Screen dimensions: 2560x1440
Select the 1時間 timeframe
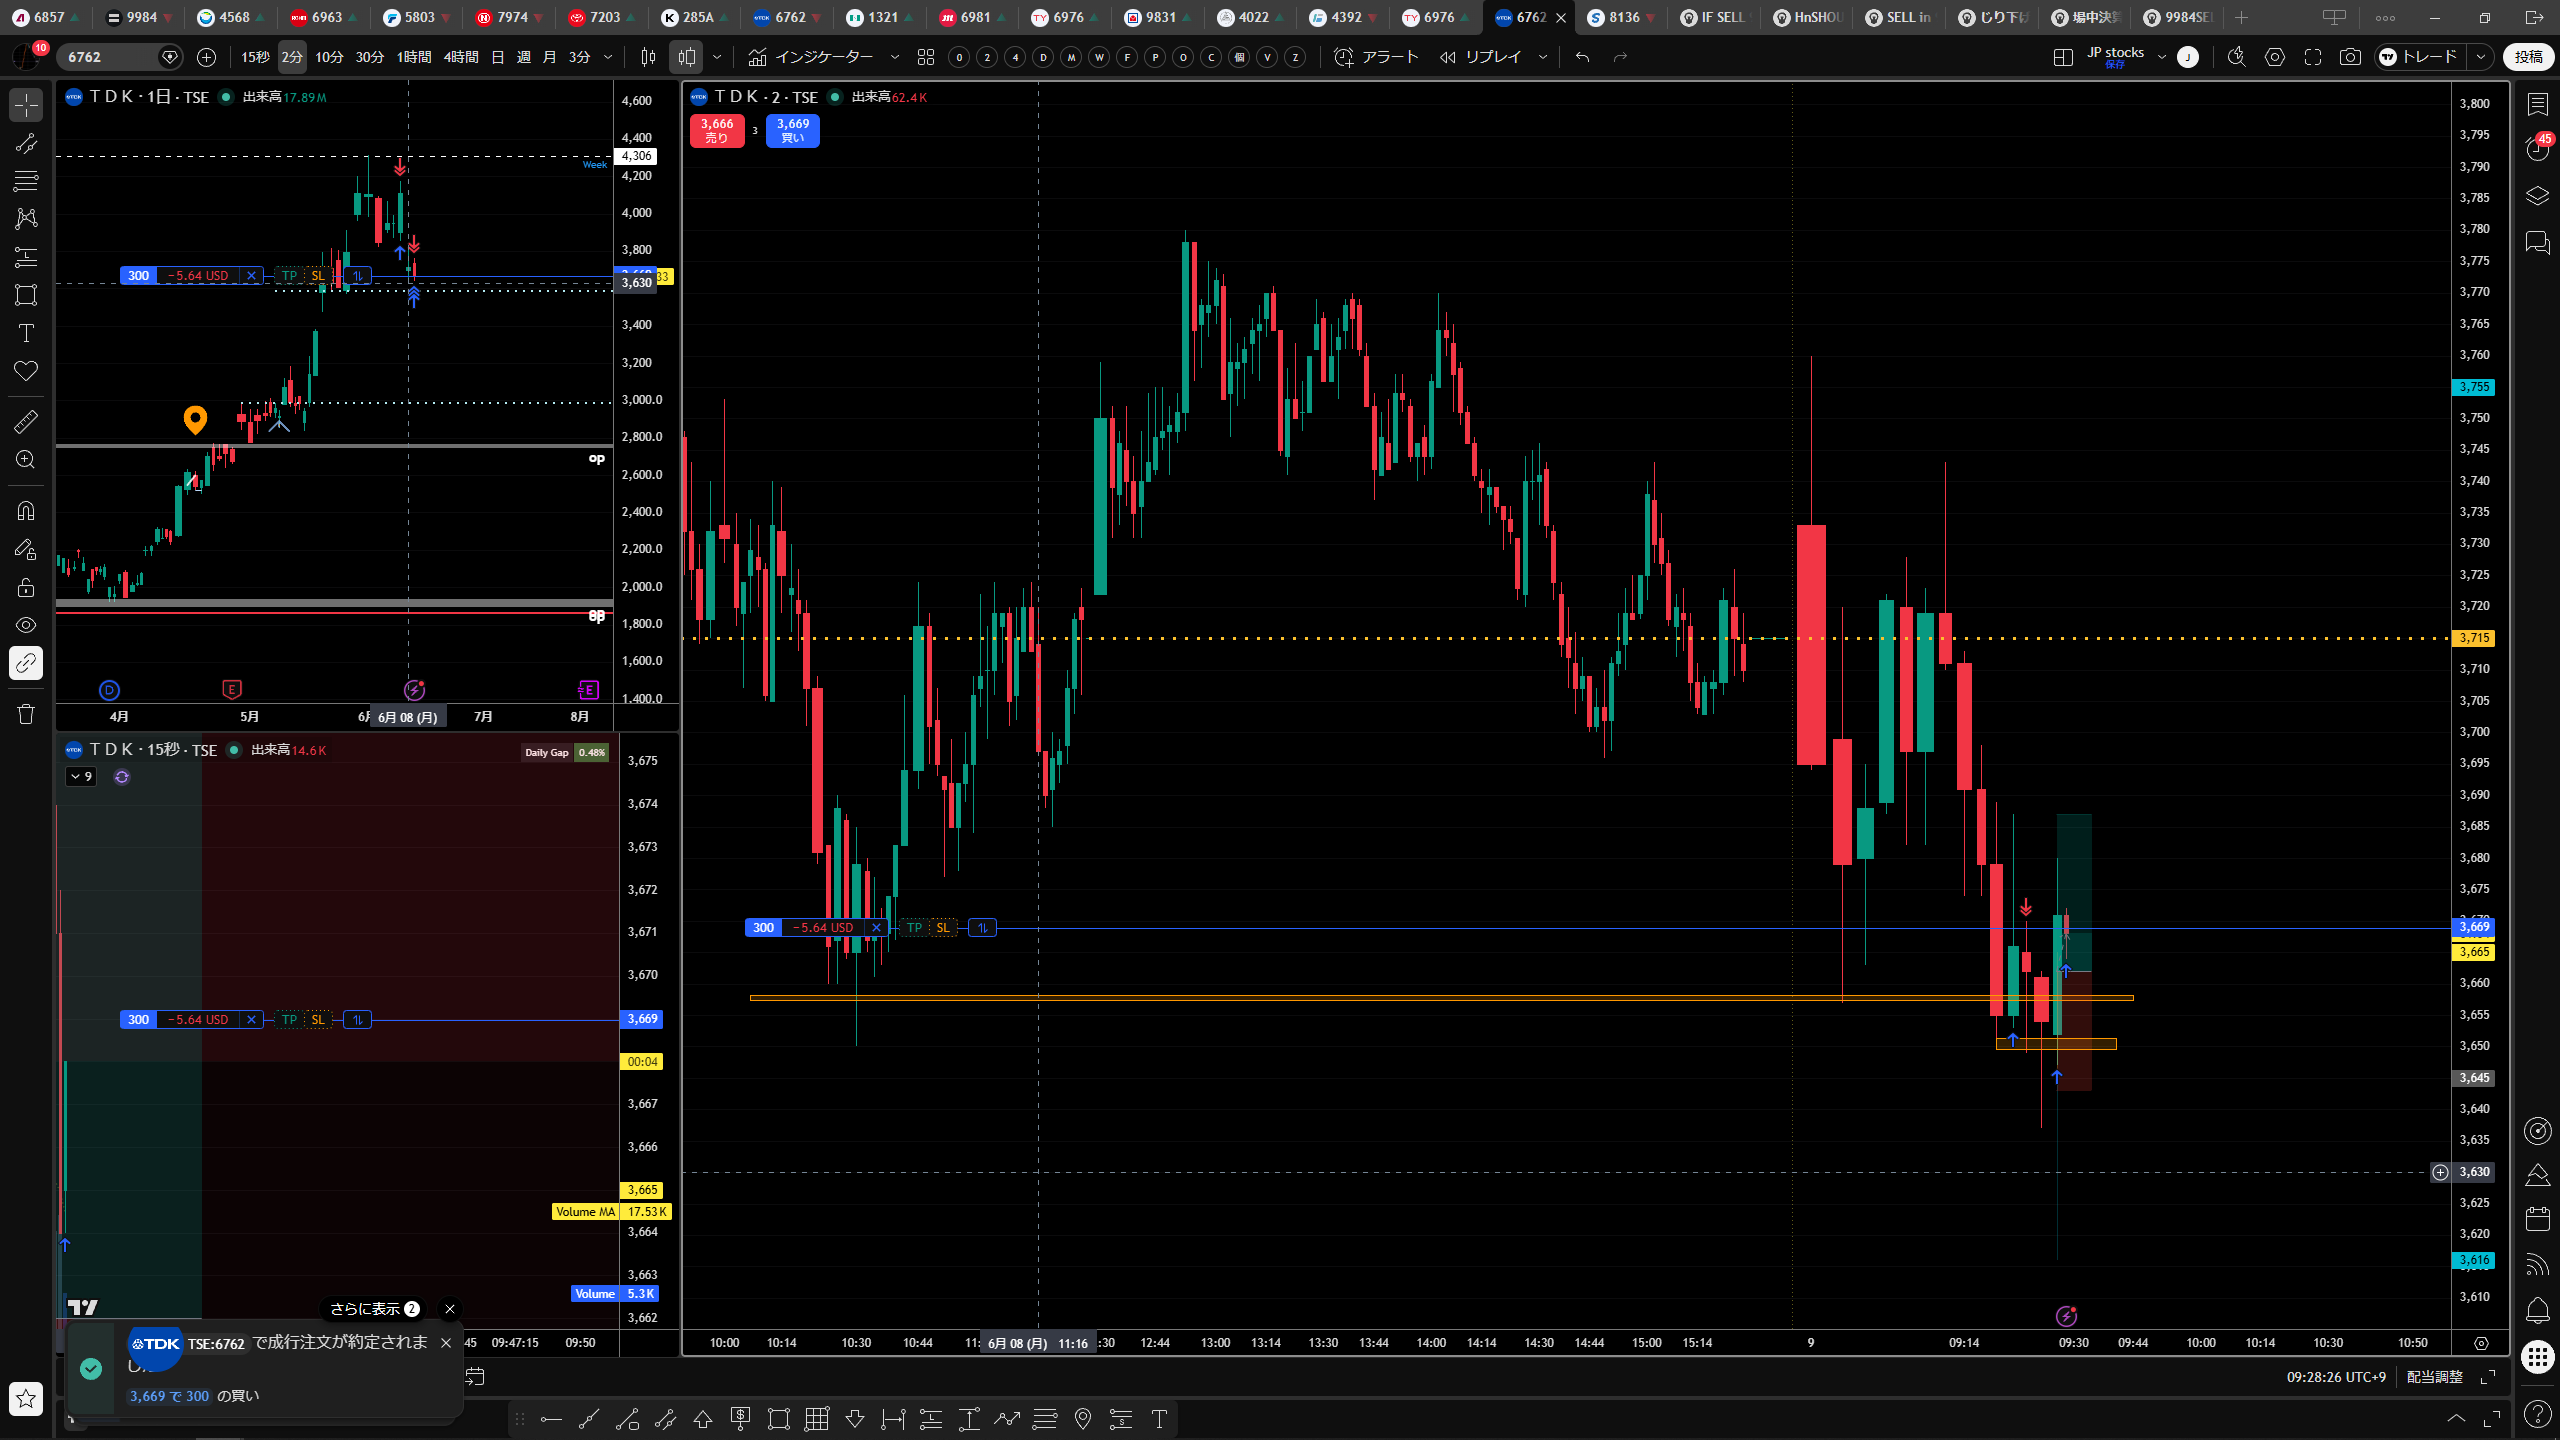click(414, 57)
